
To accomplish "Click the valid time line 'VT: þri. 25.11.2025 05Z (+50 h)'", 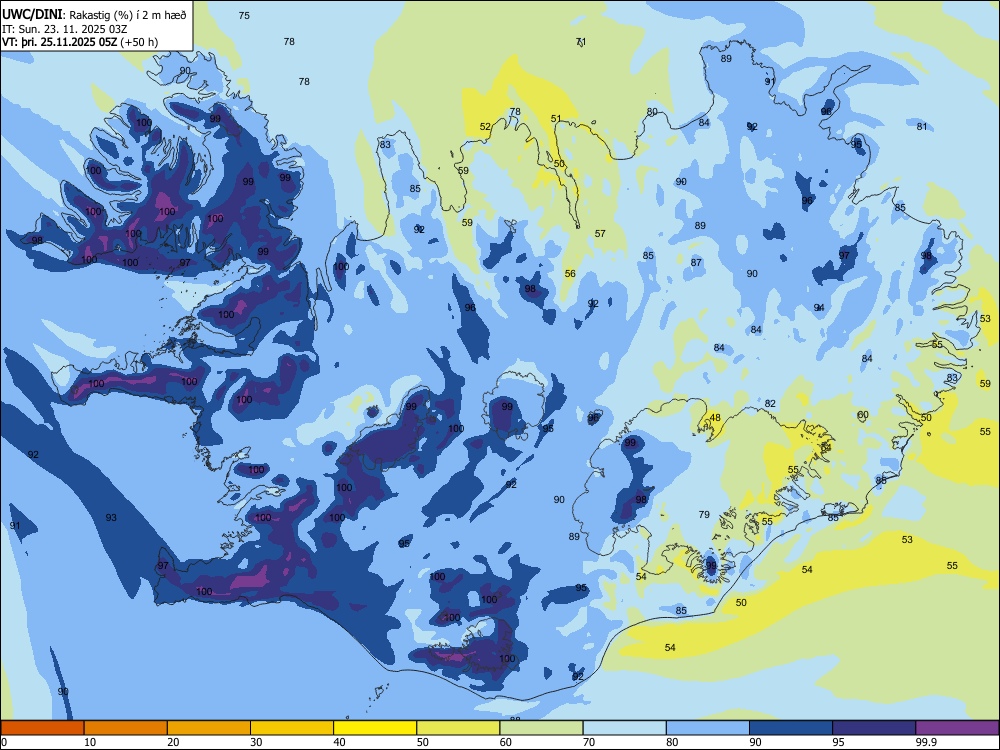I will pos(80,42).
